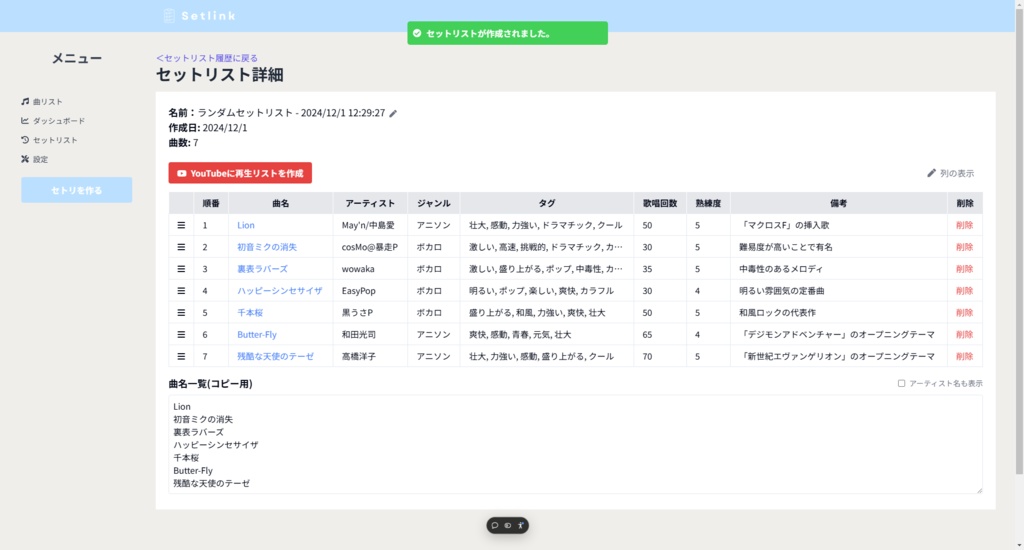This screenshot has height=550, width=1024.
Task: Click the Setlink logo icon
Action: (169, 16)
